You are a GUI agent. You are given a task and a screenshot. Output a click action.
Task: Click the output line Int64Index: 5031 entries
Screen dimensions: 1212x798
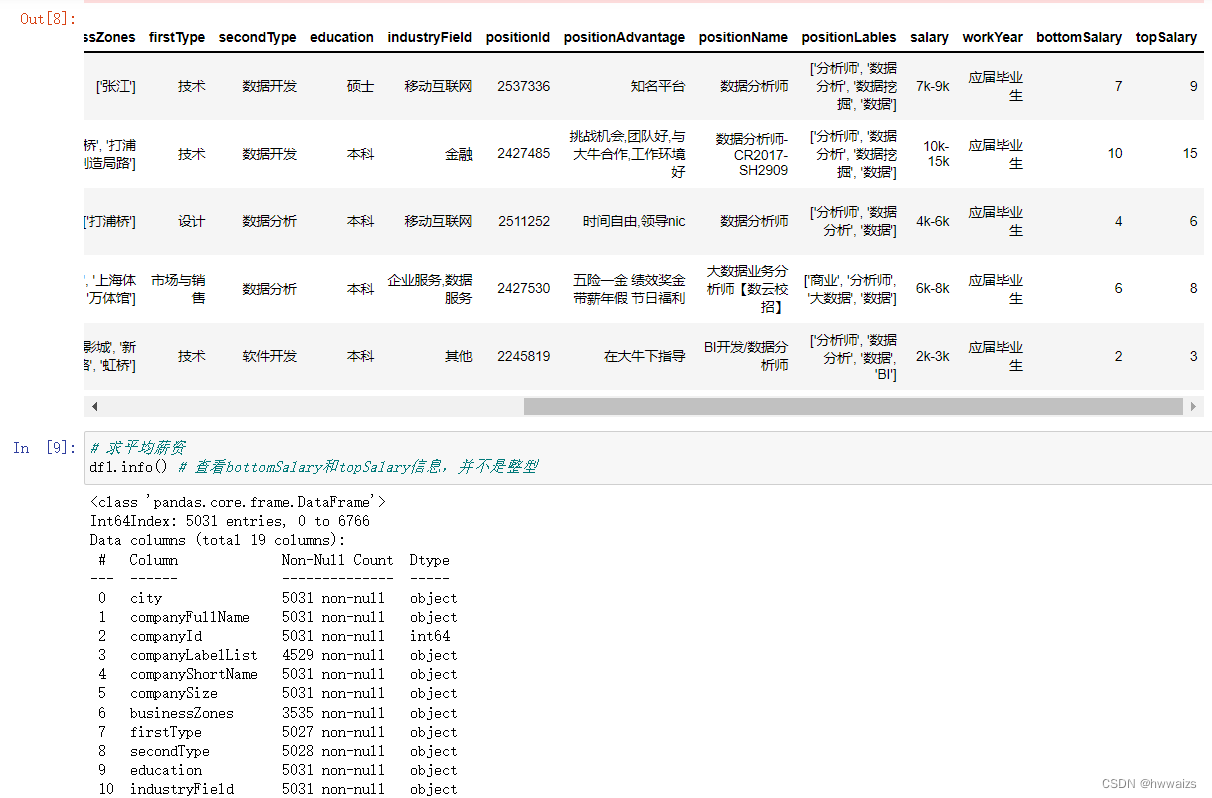(x=230, y=521)
